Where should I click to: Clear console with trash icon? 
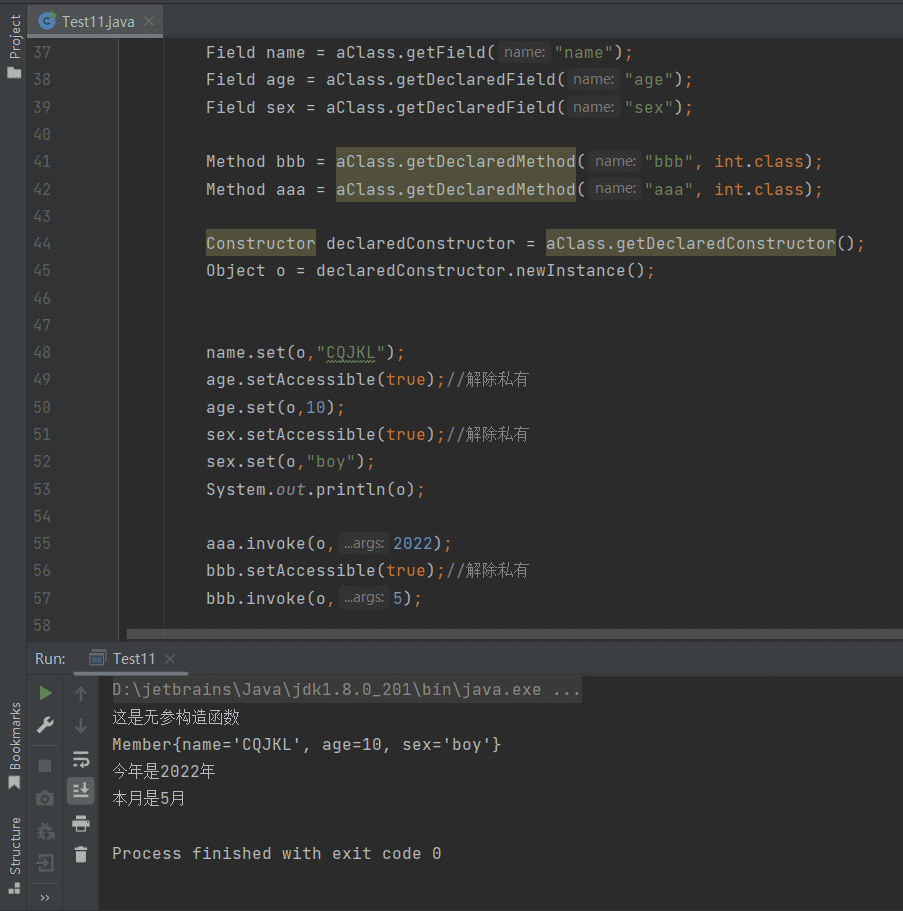(81, 854)
